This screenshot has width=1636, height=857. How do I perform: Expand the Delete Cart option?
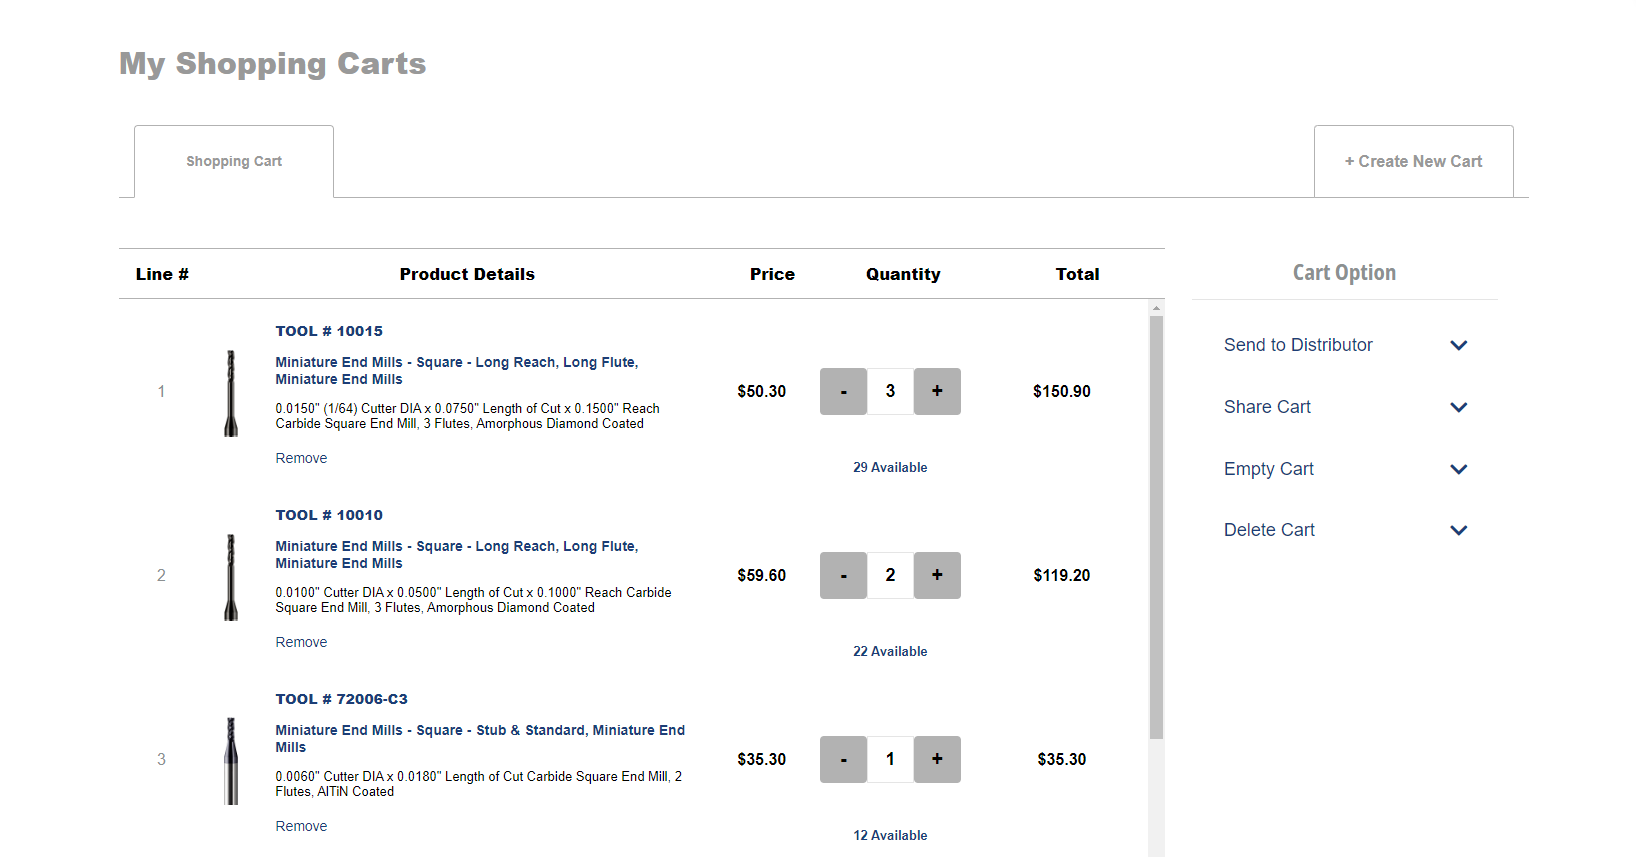[x=1458, y=530]
